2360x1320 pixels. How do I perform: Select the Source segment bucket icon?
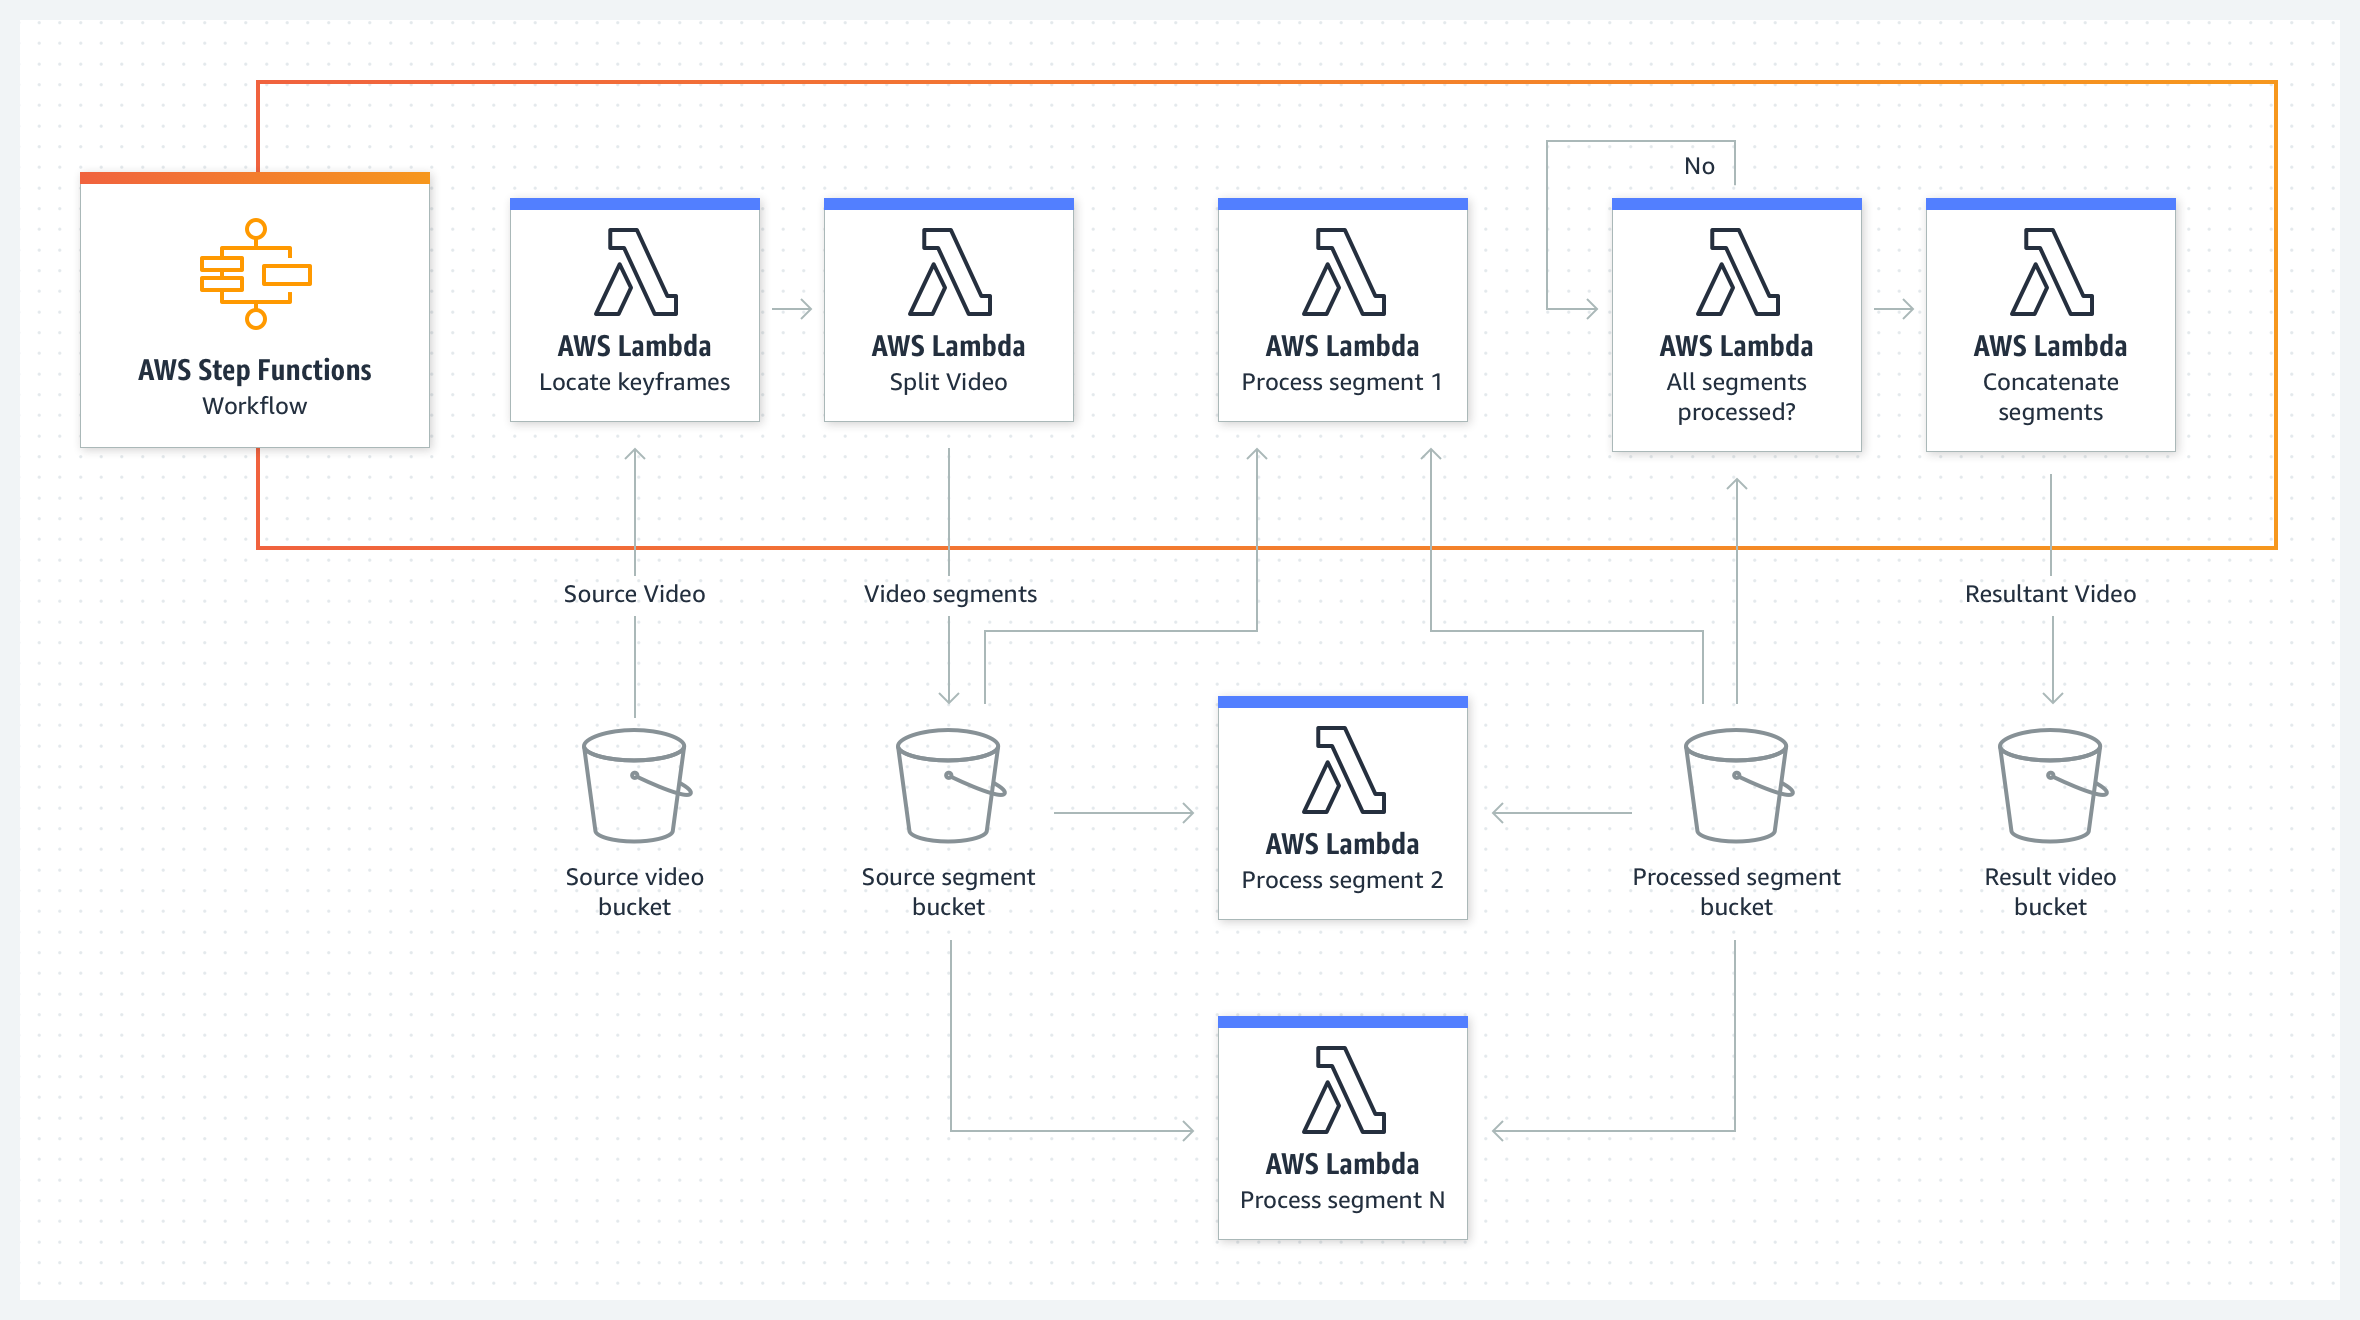tap(950, 786)
